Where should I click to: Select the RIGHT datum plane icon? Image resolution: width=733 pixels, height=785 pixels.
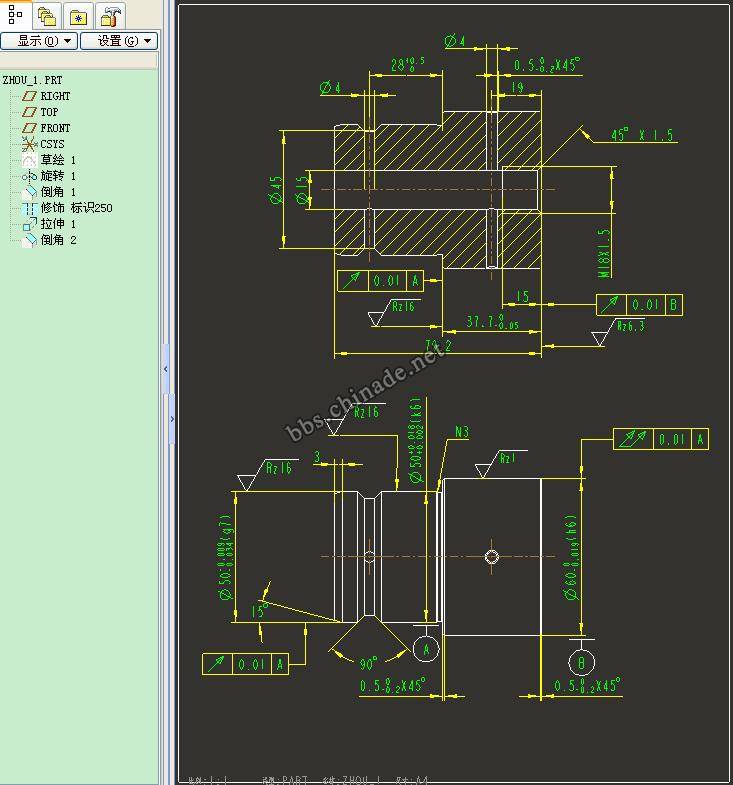coord(30,96)
